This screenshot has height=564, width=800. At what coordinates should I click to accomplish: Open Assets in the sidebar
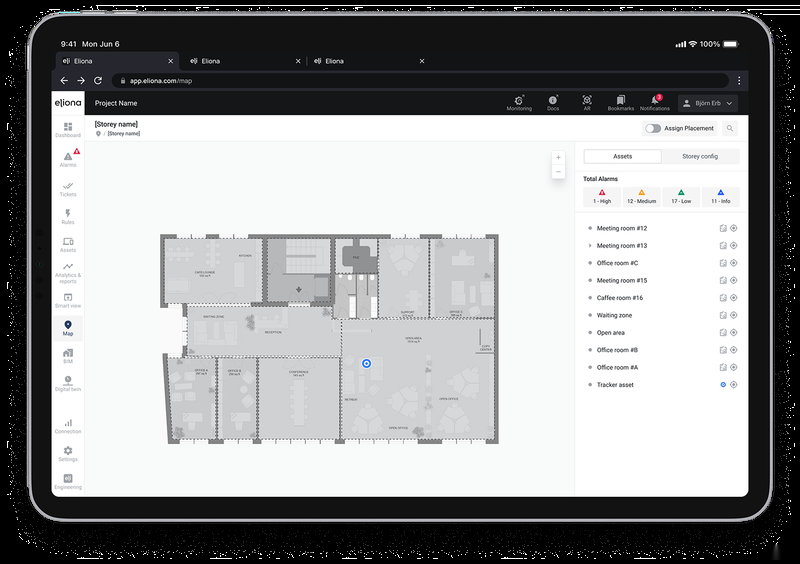(x=68, y=244)
